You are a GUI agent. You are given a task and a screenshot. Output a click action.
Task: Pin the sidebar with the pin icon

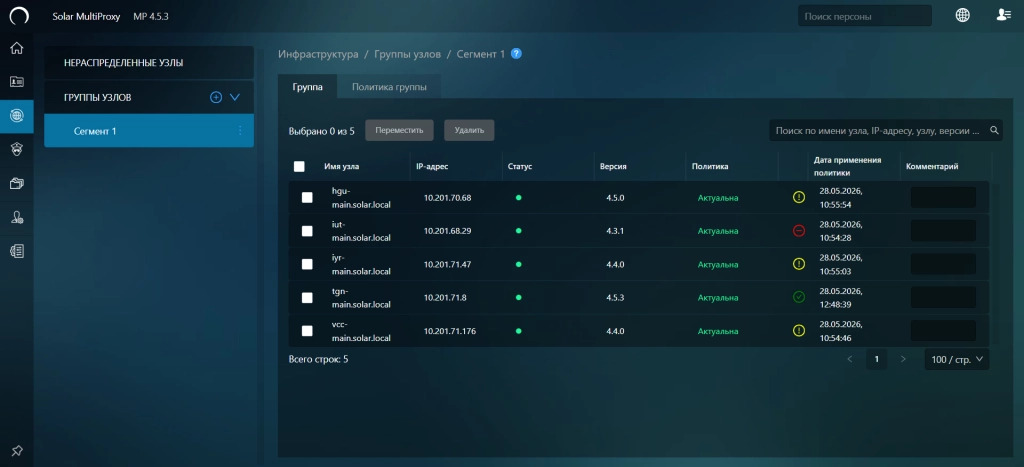click(x=17, y=451)
